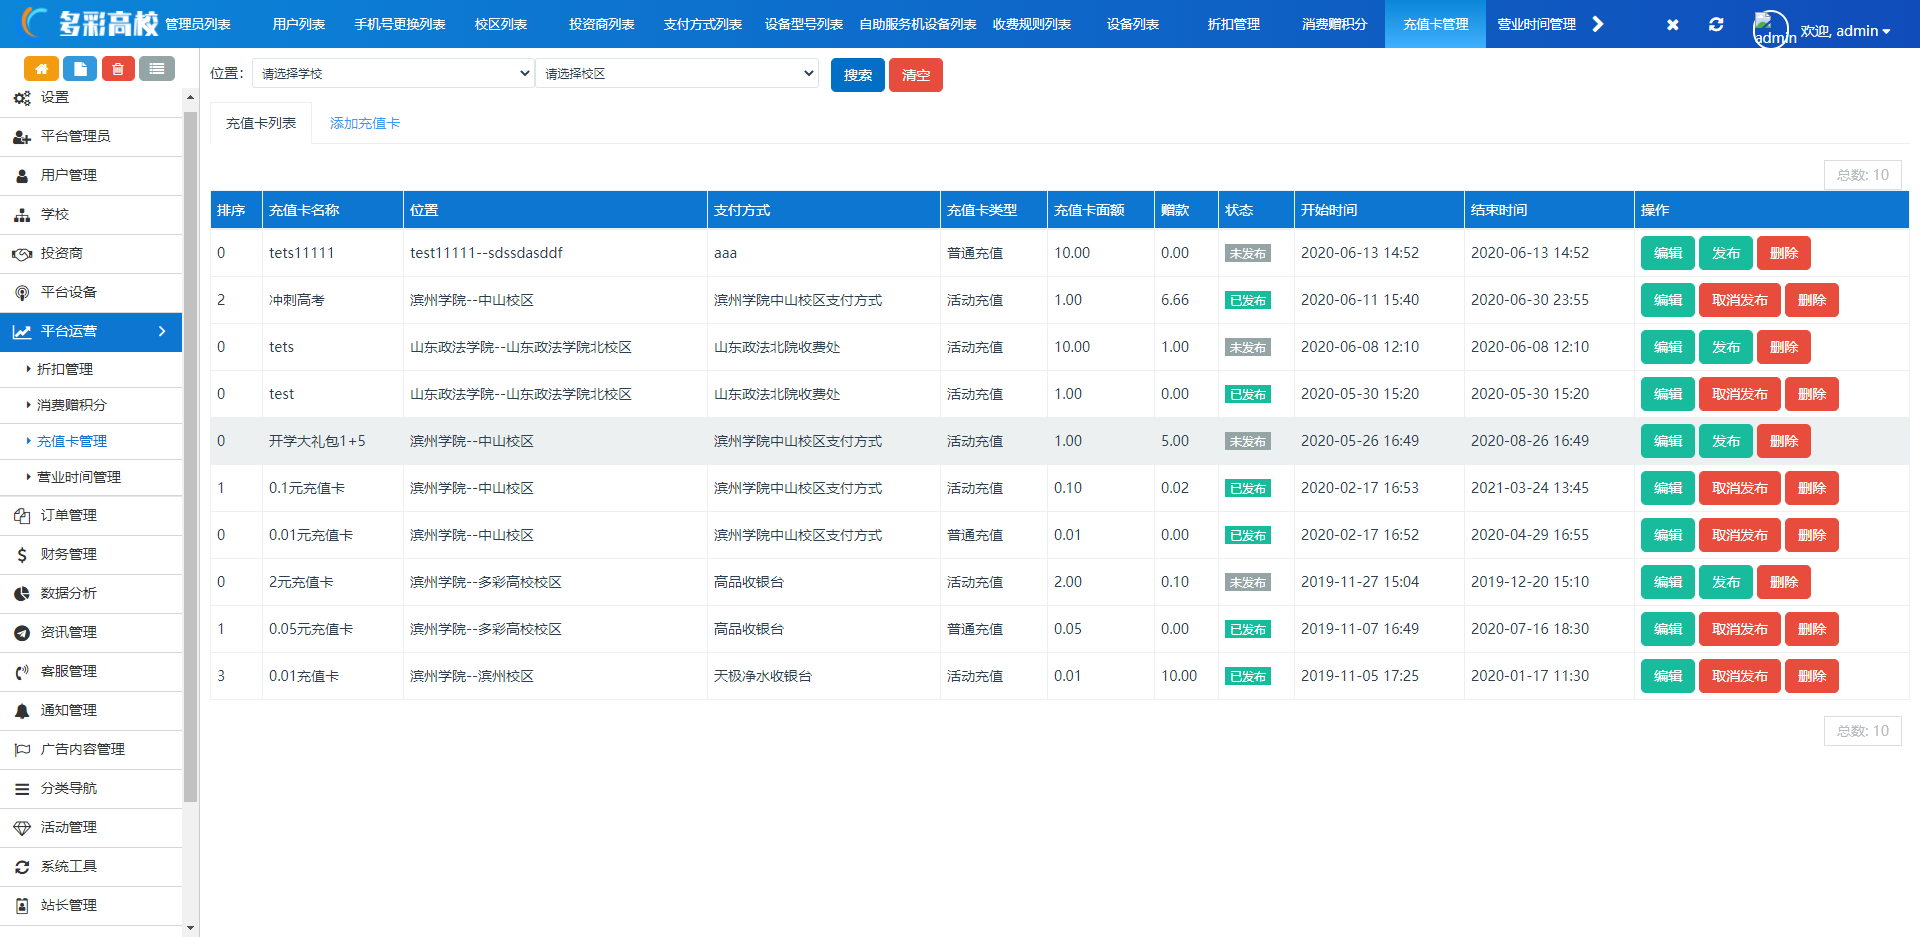Click sidebar scroll up arrow
This screenshot has height=937, width=1920.
(190, 97)
